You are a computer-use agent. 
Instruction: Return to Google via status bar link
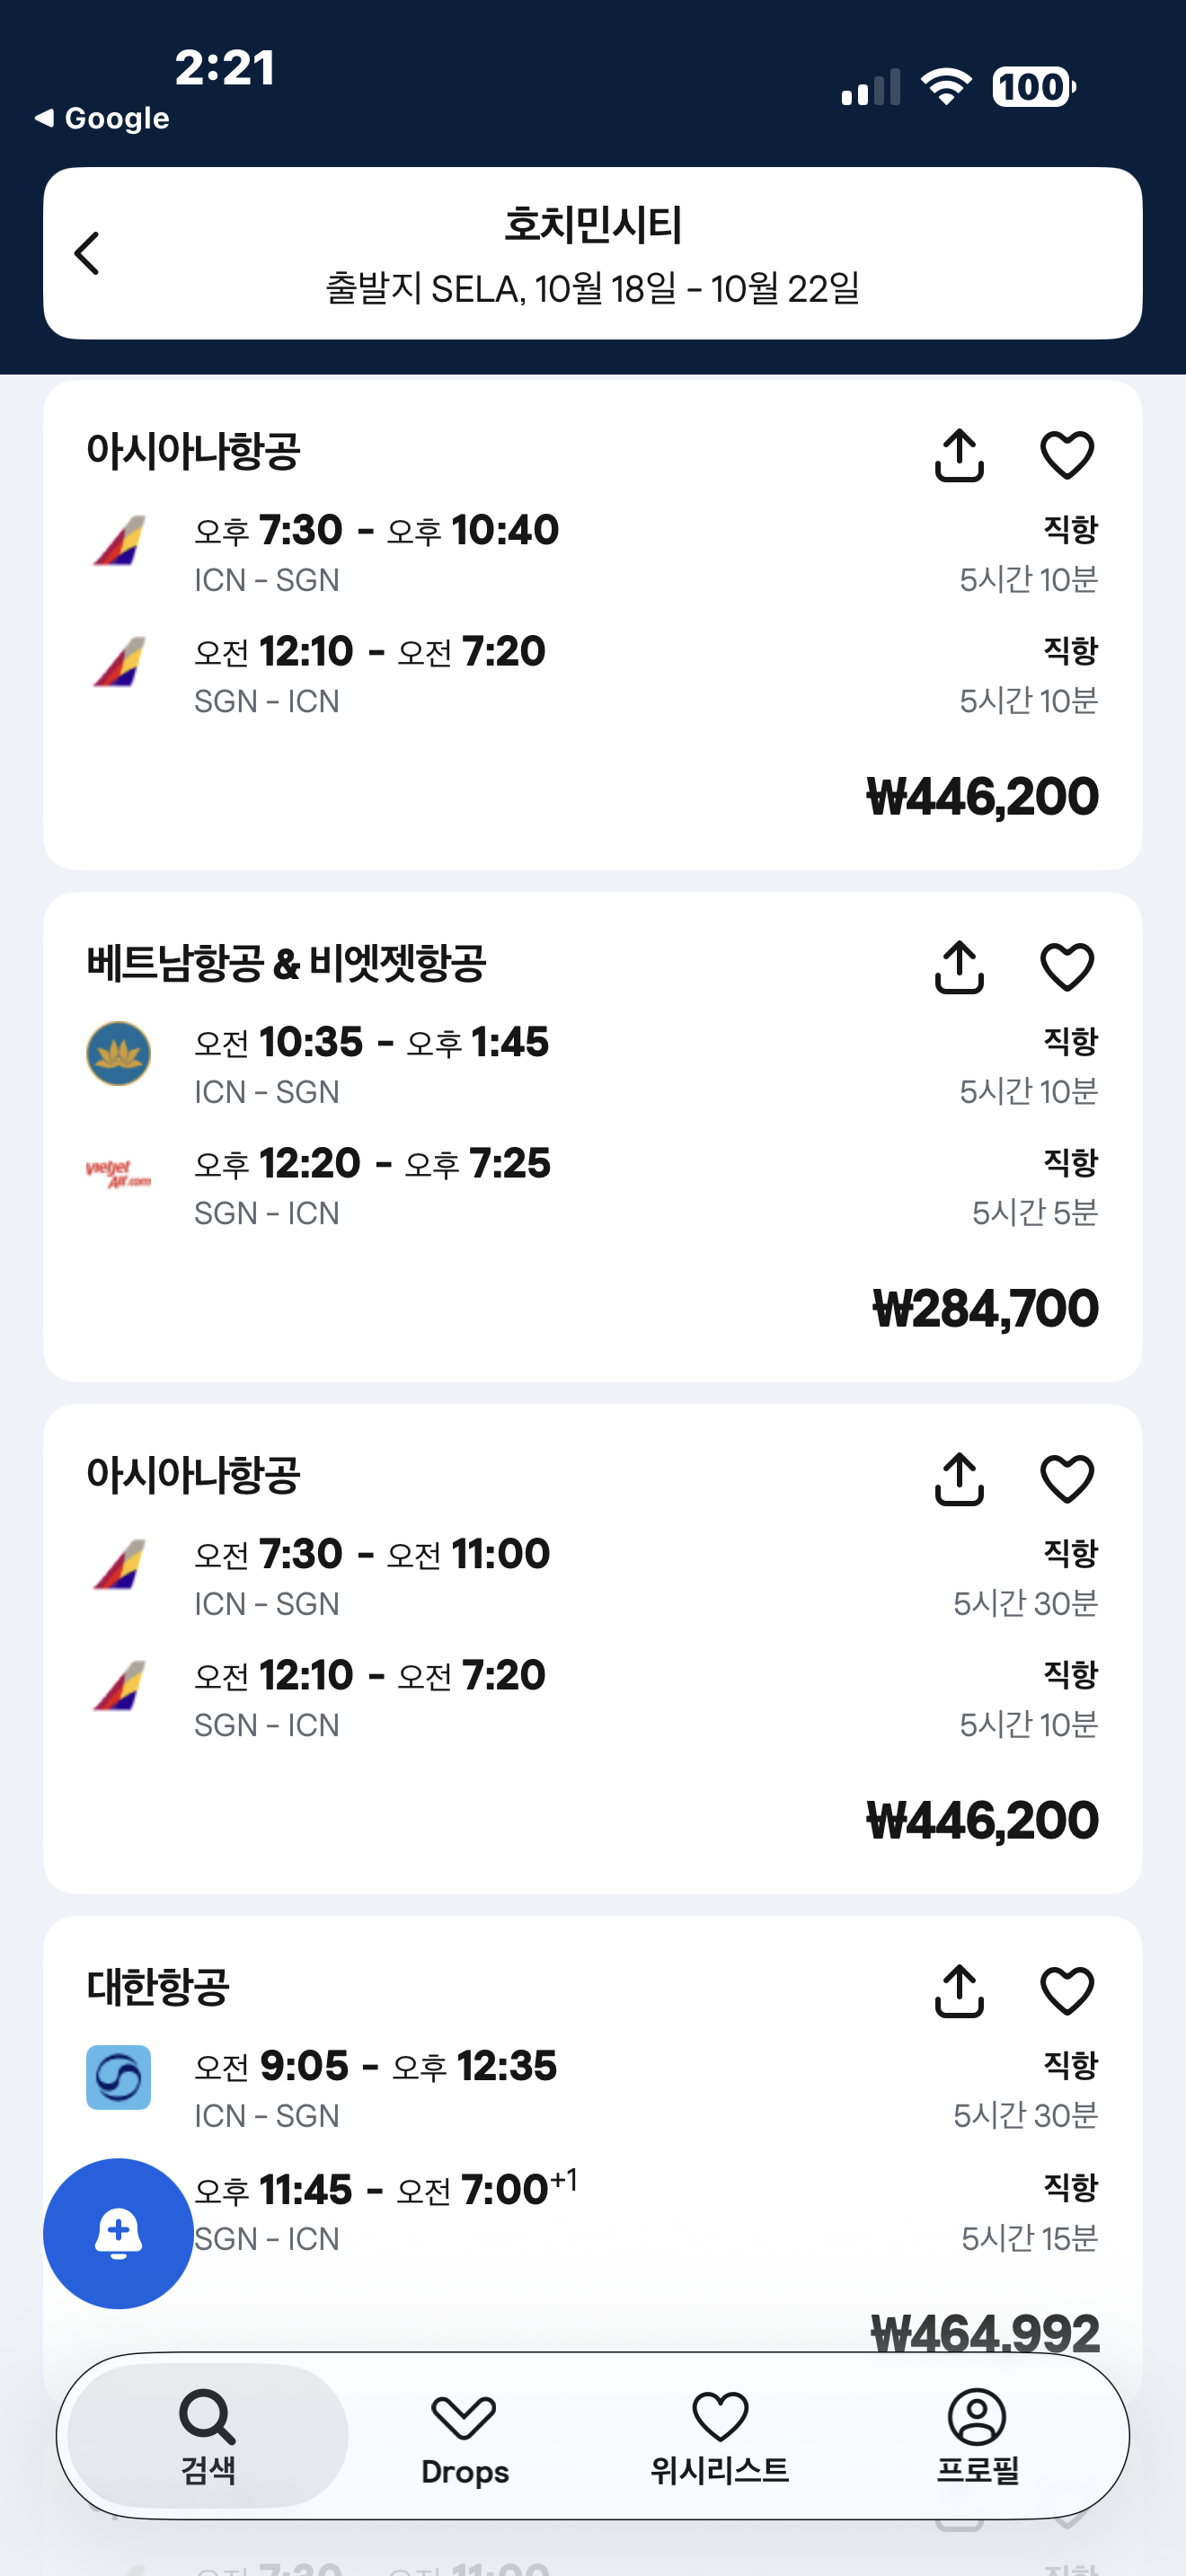(102, 118)
